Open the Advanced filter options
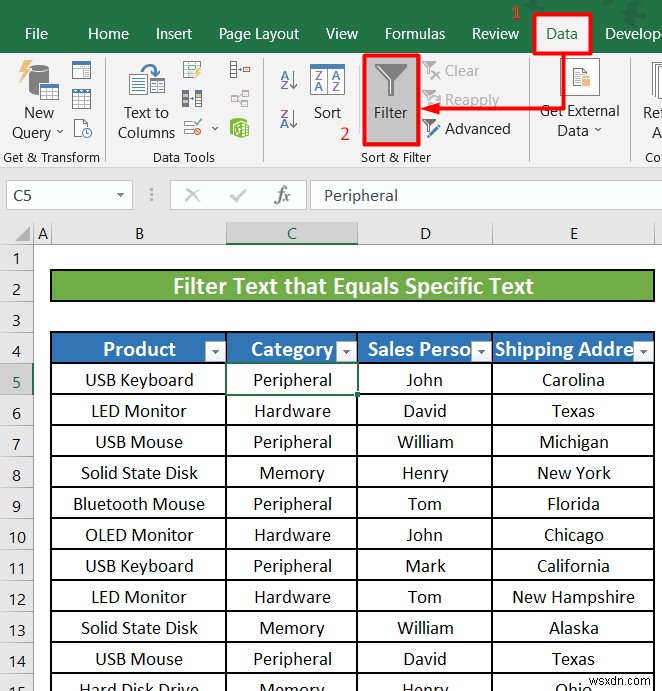The image size is (662, 691). (x=466, y=129)
